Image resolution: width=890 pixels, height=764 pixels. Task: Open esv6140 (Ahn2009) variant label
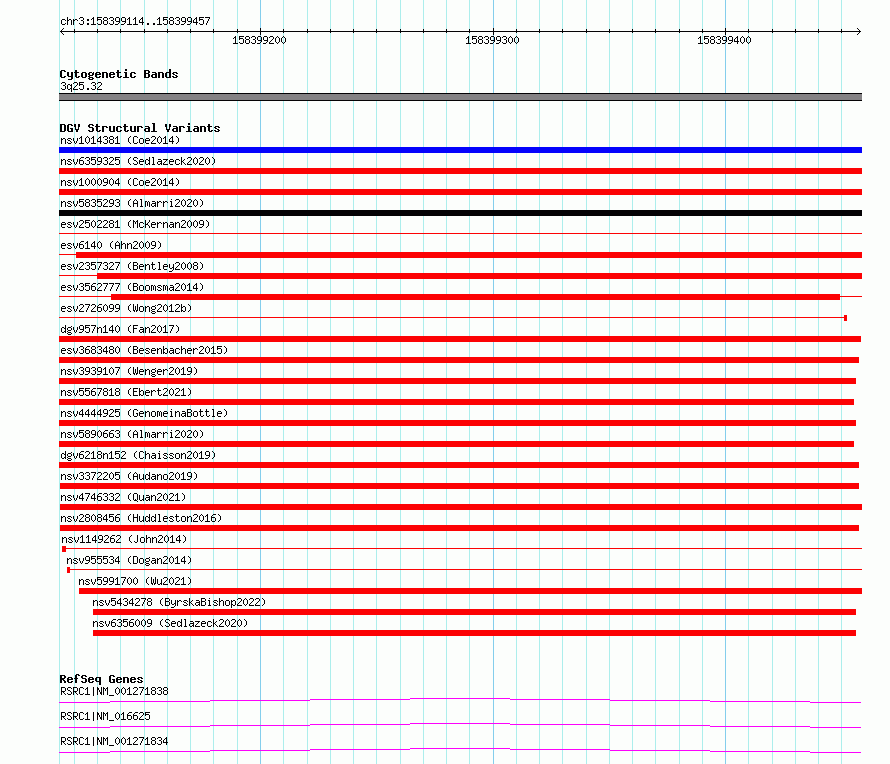coord(111,245)
